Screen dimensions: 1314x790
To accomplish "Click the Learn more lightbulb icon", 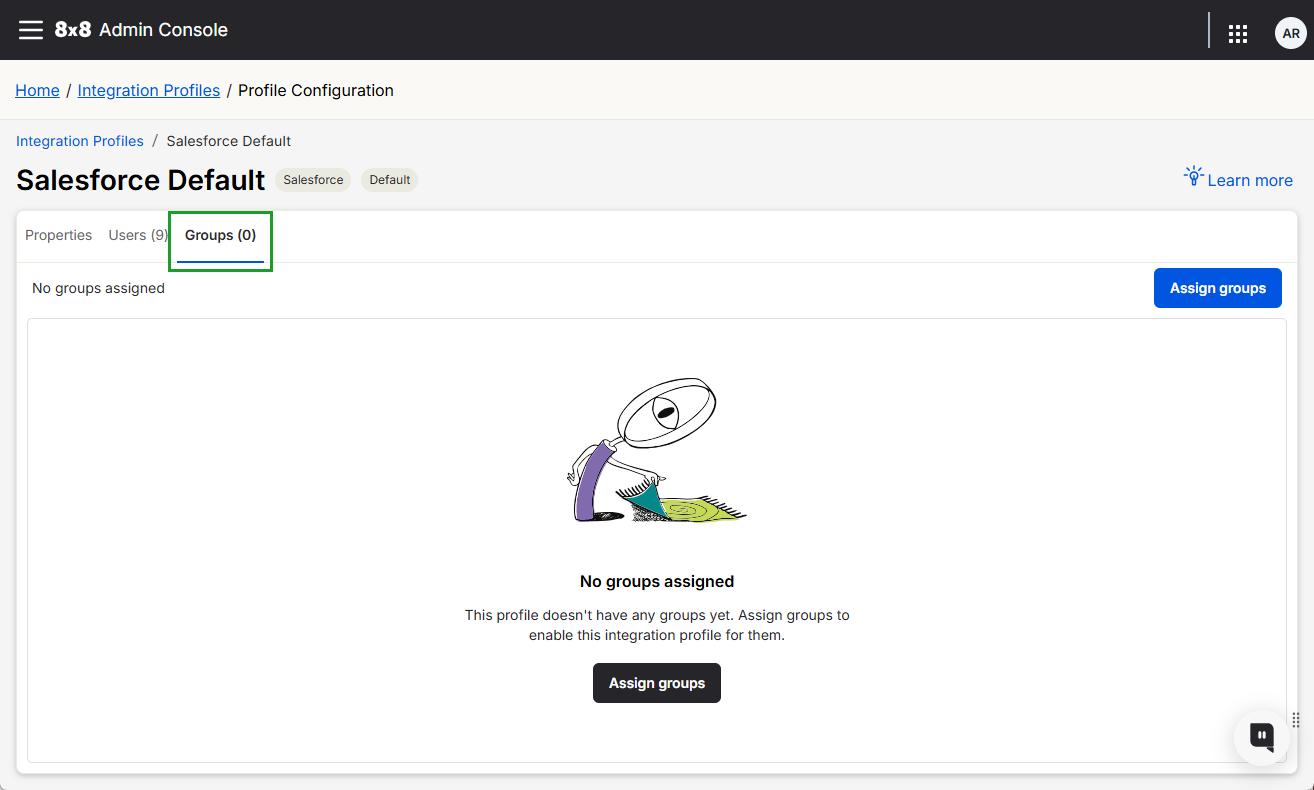I will pos(1193,177).
